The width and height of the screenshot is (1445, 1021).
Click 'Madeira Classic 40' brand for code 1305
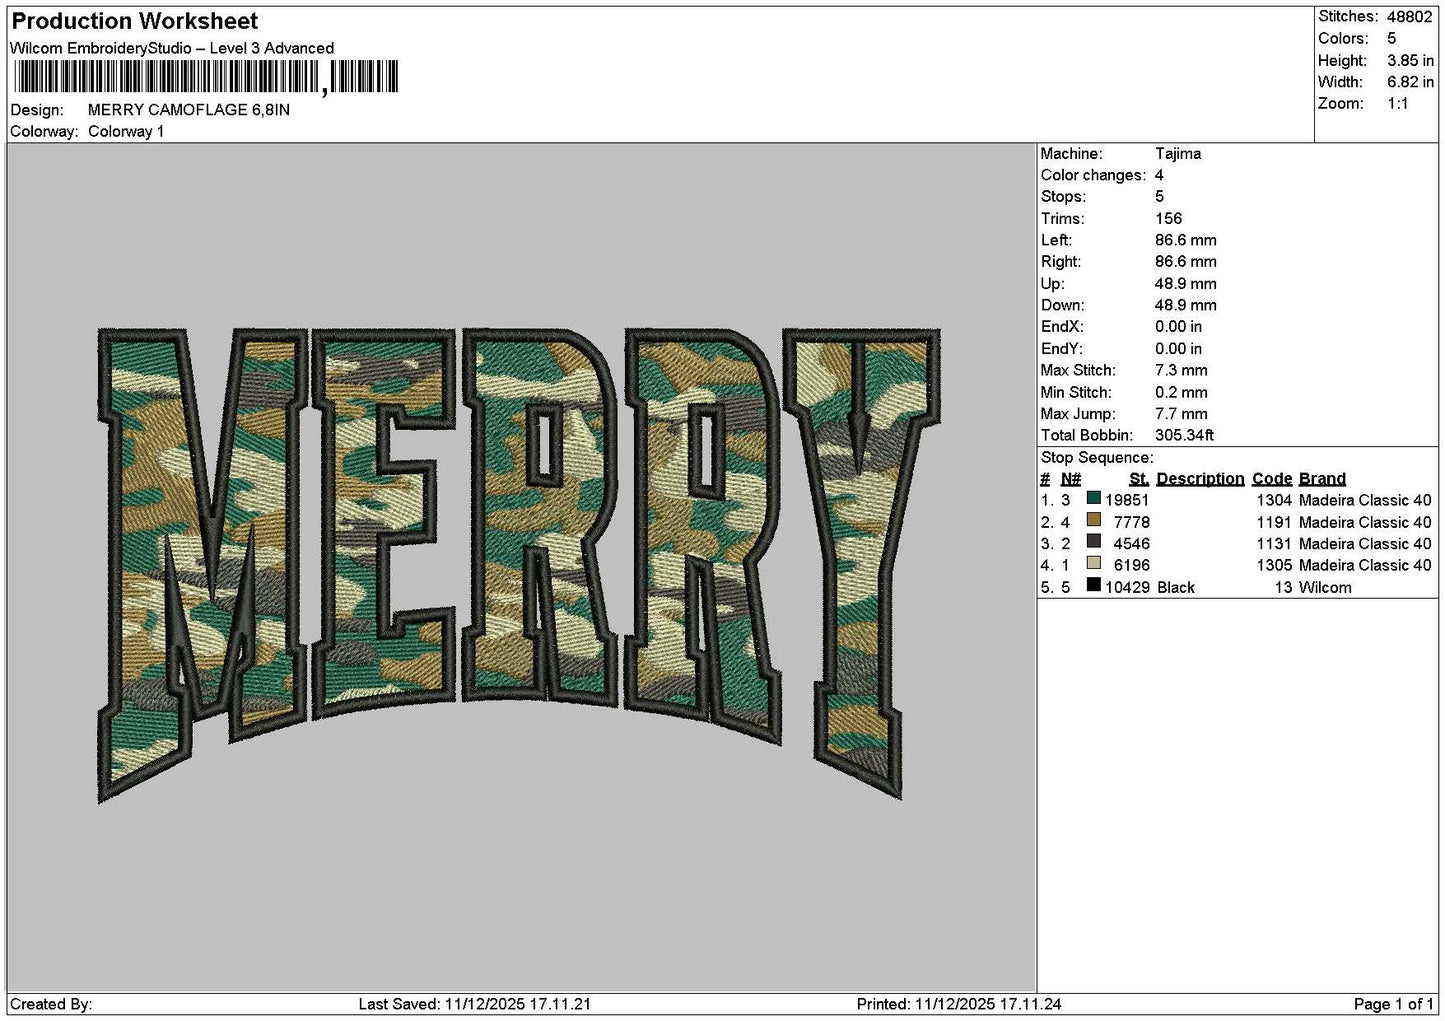pos(1365,565)
